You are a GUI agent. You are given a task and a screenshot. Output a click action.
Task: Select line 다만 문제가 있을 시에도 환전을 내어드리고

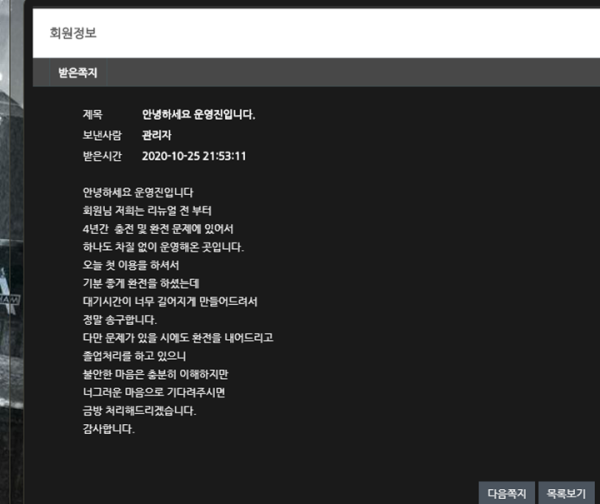[x=178, y=338]
